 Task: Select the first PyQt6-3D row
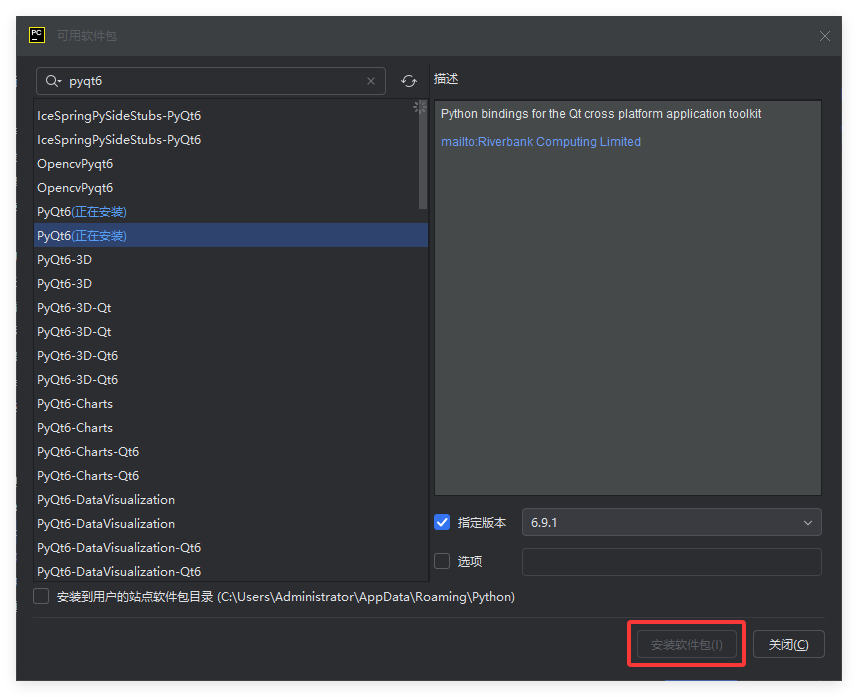tap(231, 260)
